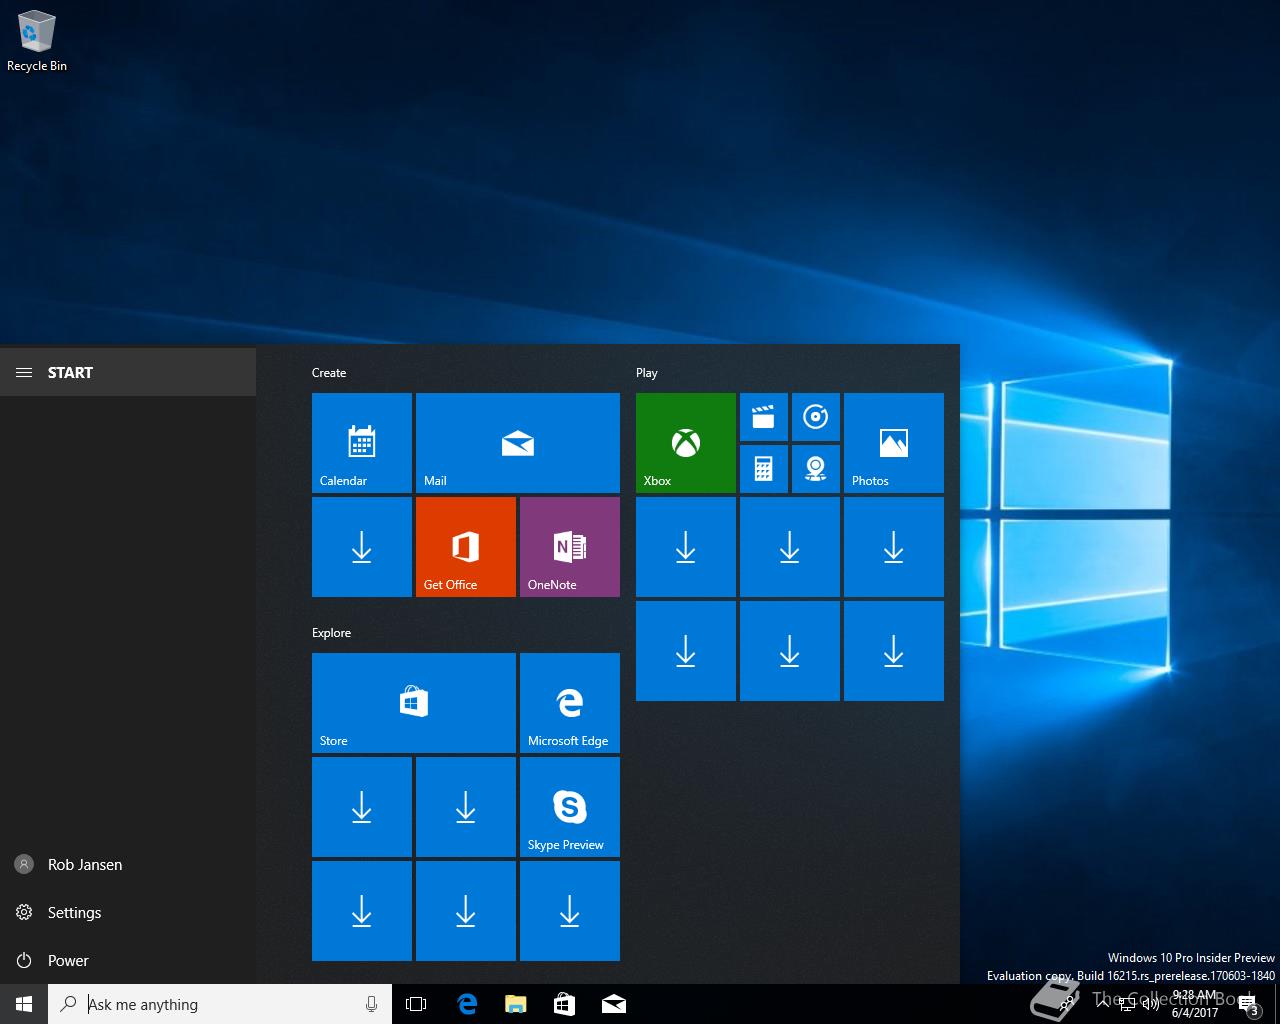Open Task View from the taskbar

click(416, 1004)
